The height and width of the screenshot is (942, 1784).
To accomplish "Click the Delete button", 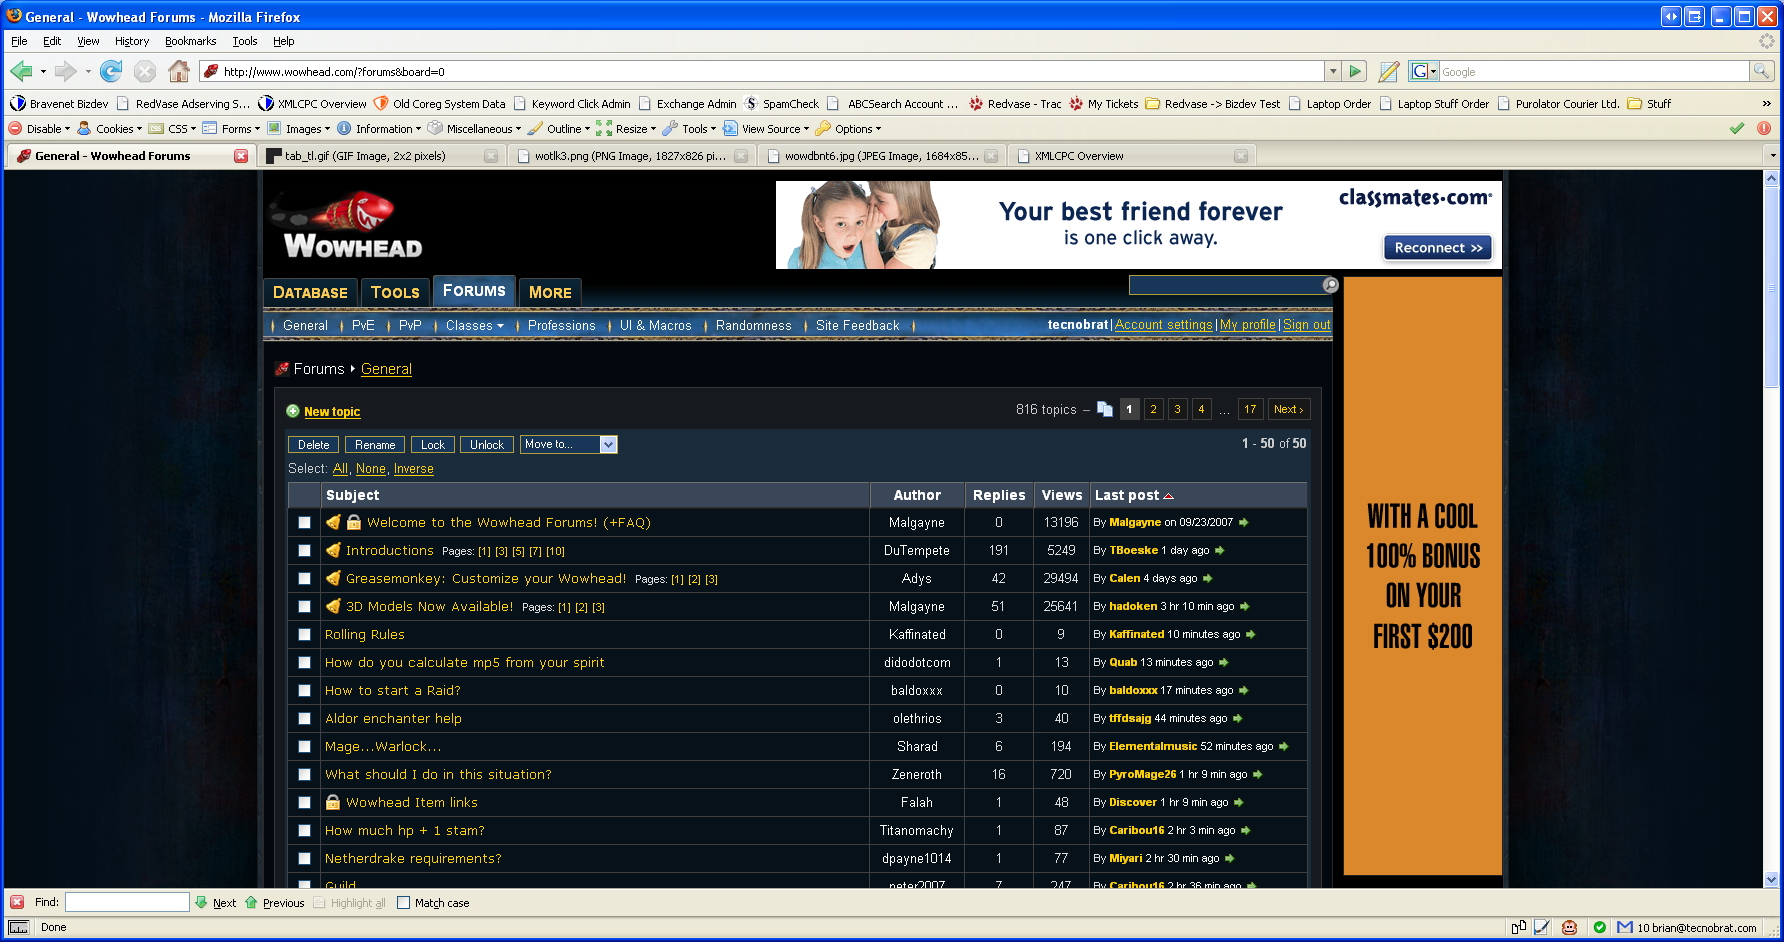I will (313, 444).
